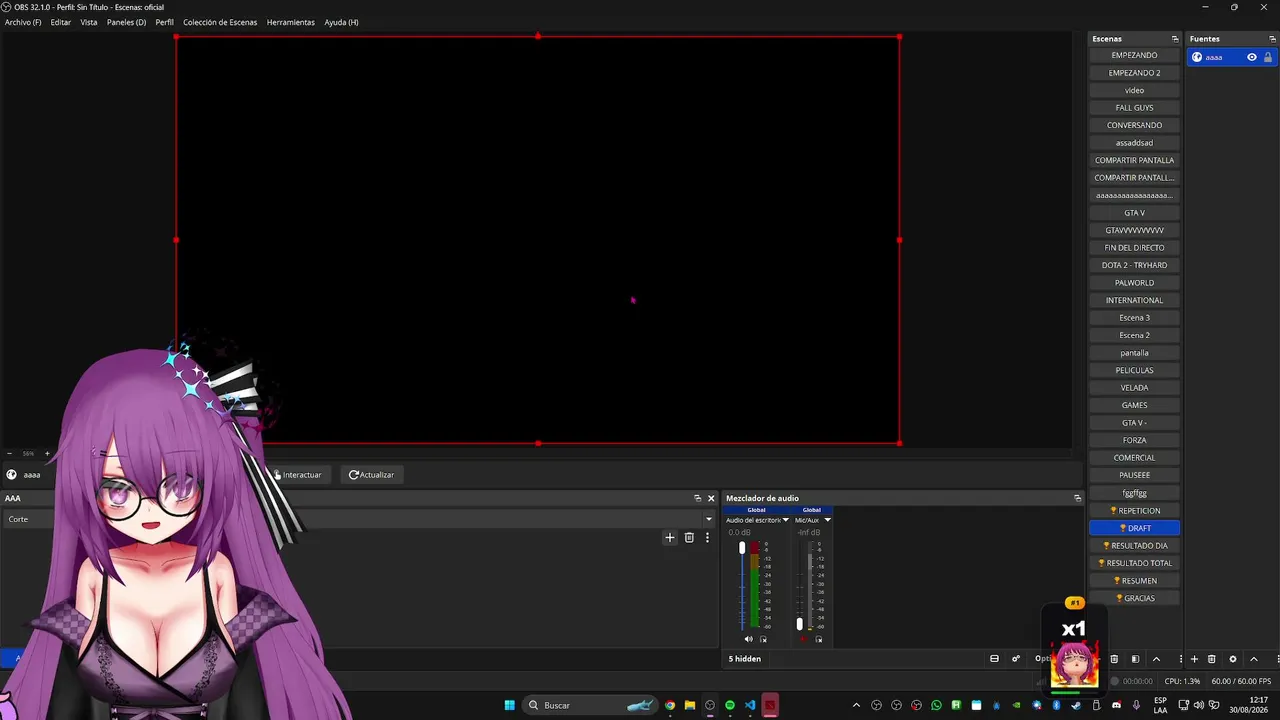1280x720 pixels.
Task: Unmute the Mic/Aux channel
Action: tap(802, 639)
